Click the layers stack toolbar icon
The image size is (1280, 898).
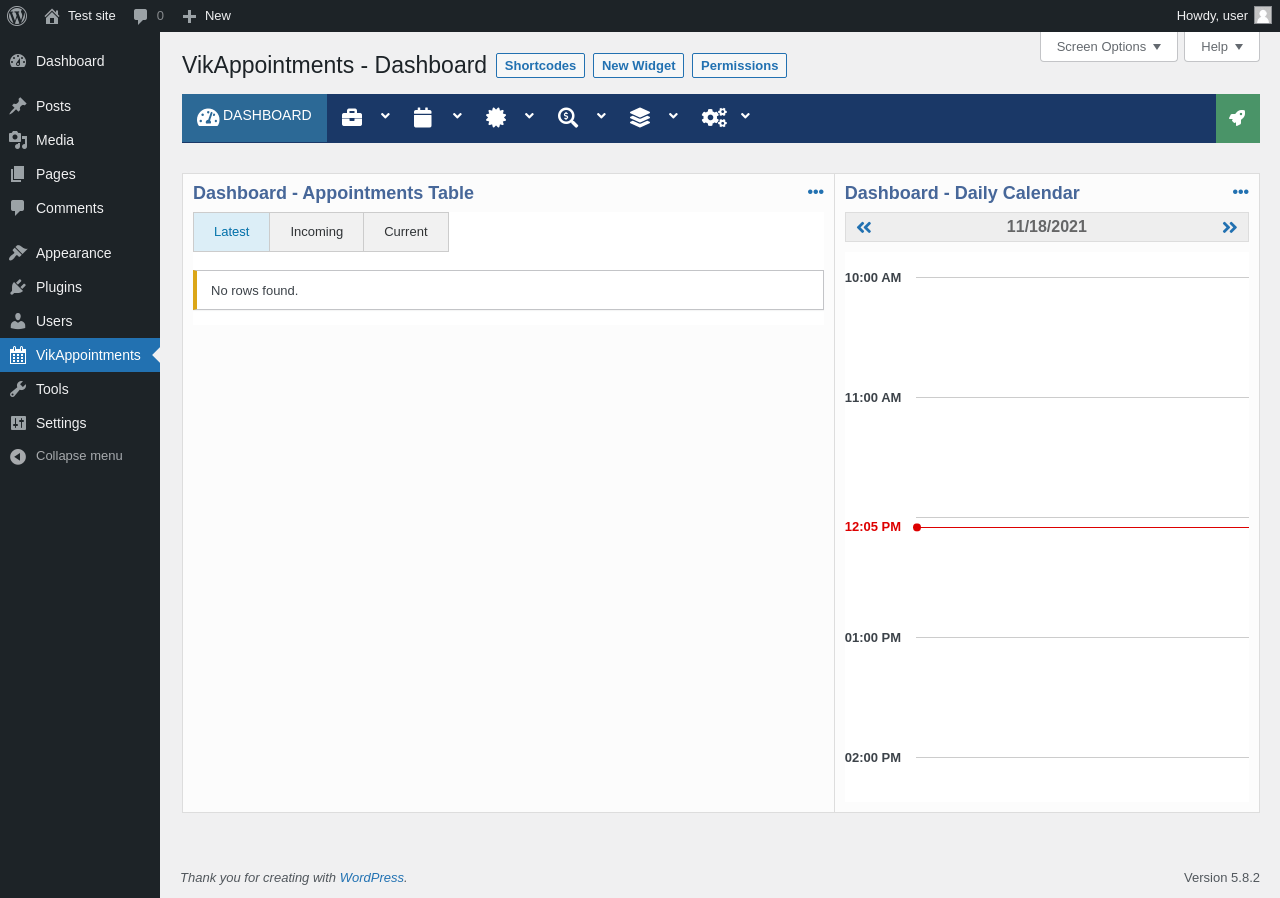tap(640, 118)
